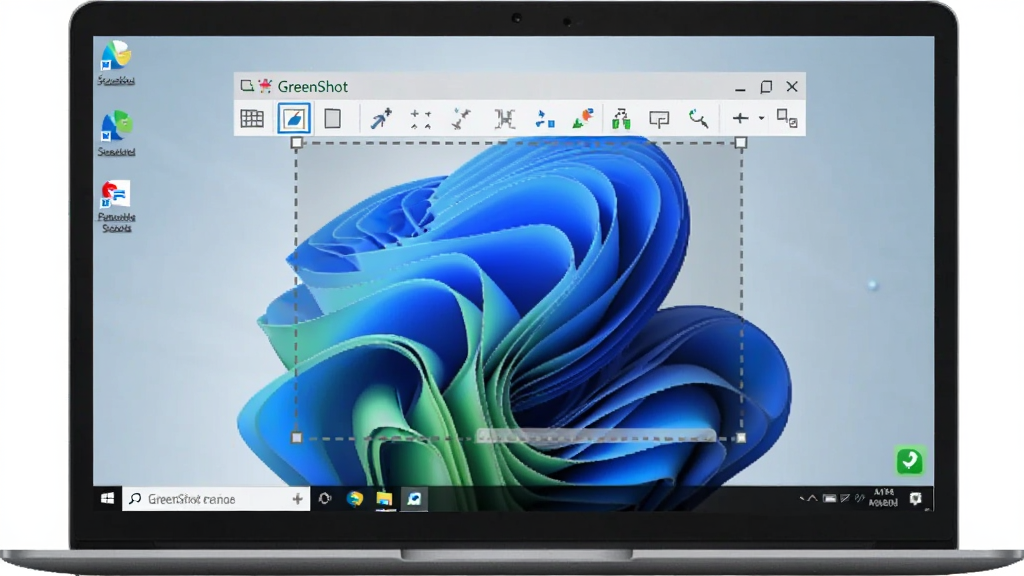The image size is (1024, 576).
Task: Click the magnifier zoom tool icon
Action: 698,118
